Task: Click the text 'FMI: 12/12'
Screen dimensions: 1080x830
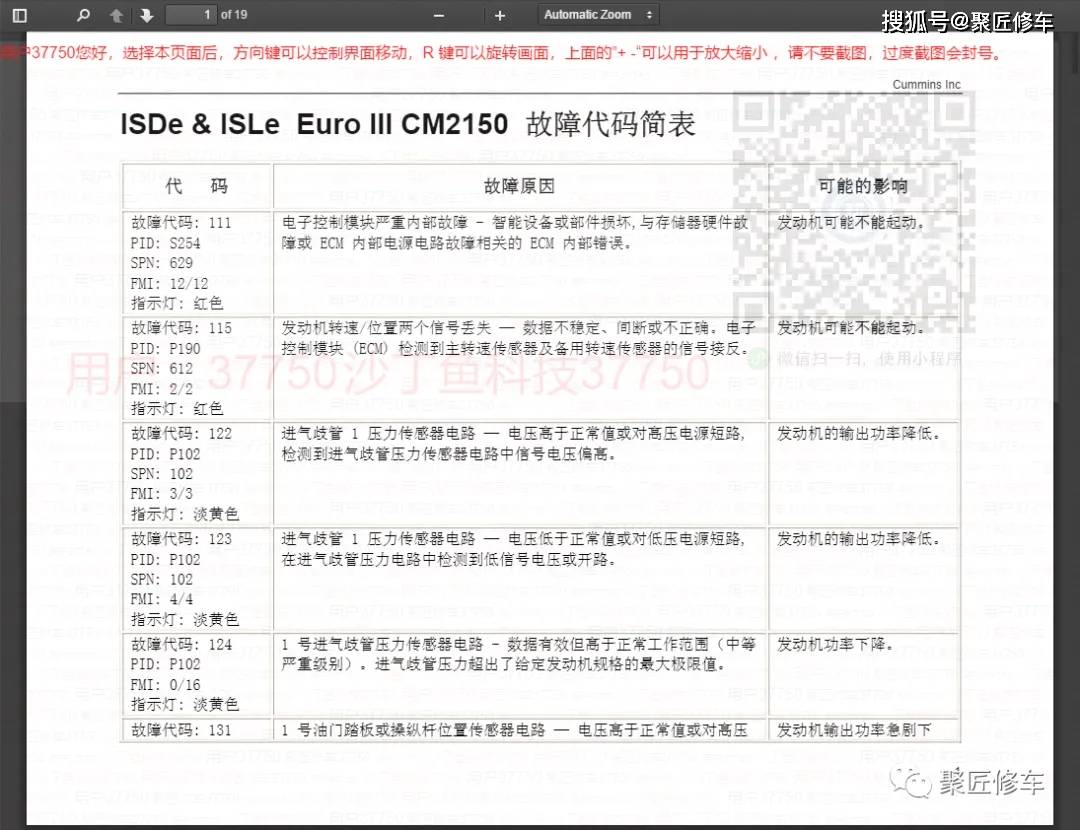Action: [x=169, y=284]
